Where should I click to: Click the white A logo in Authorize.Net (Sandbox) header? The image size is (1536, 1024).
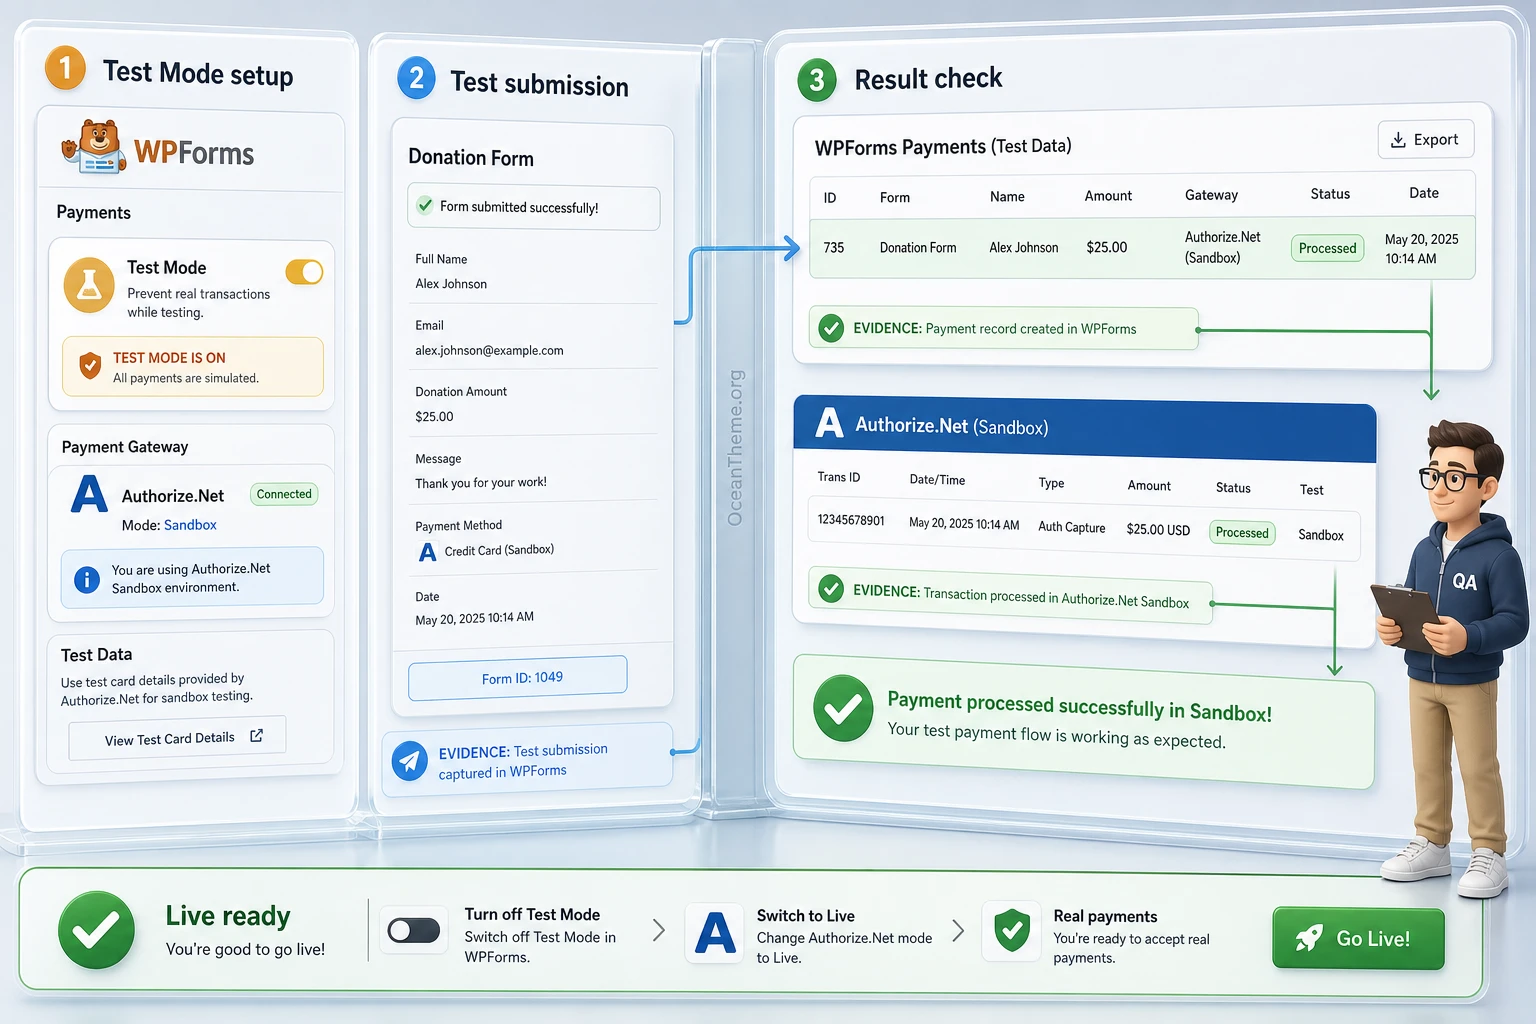point(829,423)
